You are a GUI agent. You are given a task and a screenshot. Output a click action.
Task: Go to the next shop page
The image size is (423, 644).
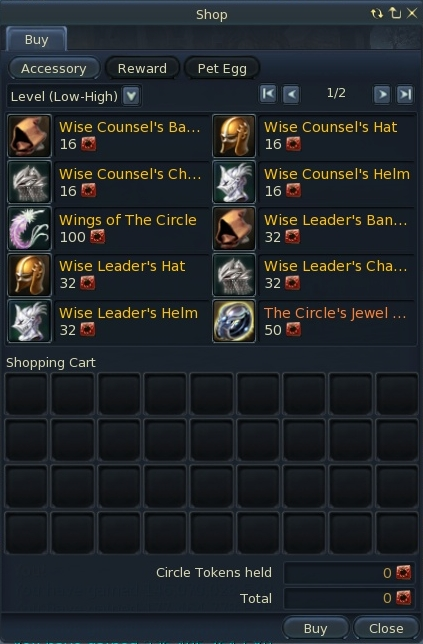point(382,94)
